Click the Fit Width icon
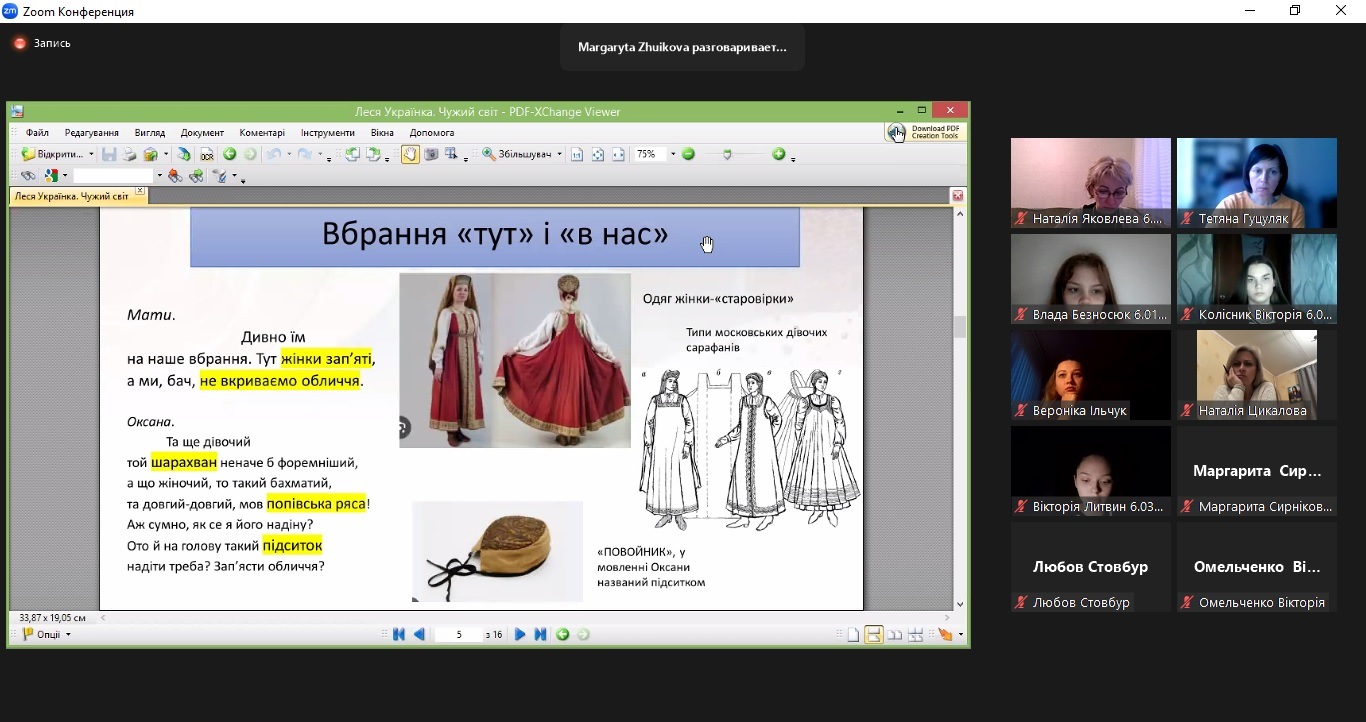The width and height of the screenshot is (1366, 722). click(618, 154)
